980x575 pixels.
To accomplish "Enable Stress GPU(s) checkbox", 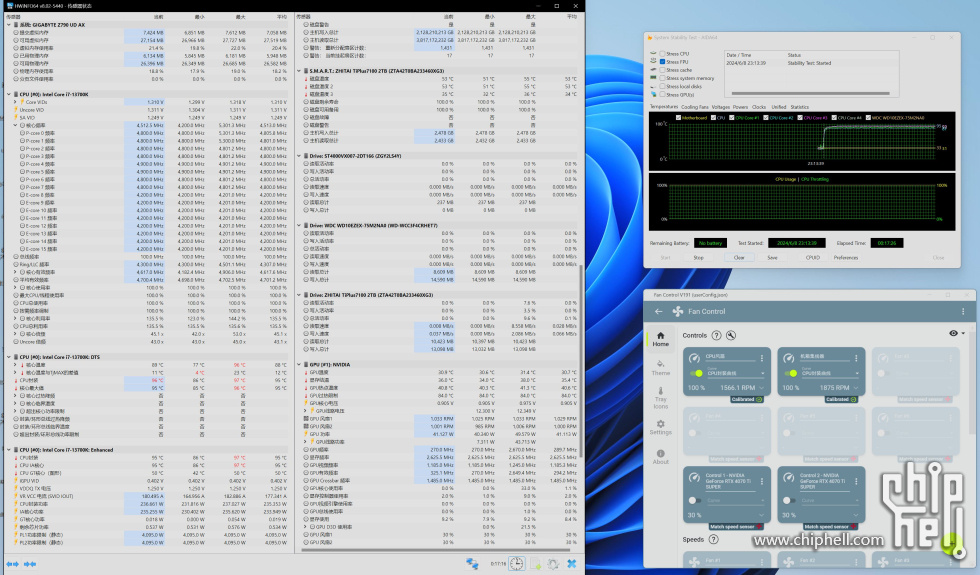I will pos(662,94).
